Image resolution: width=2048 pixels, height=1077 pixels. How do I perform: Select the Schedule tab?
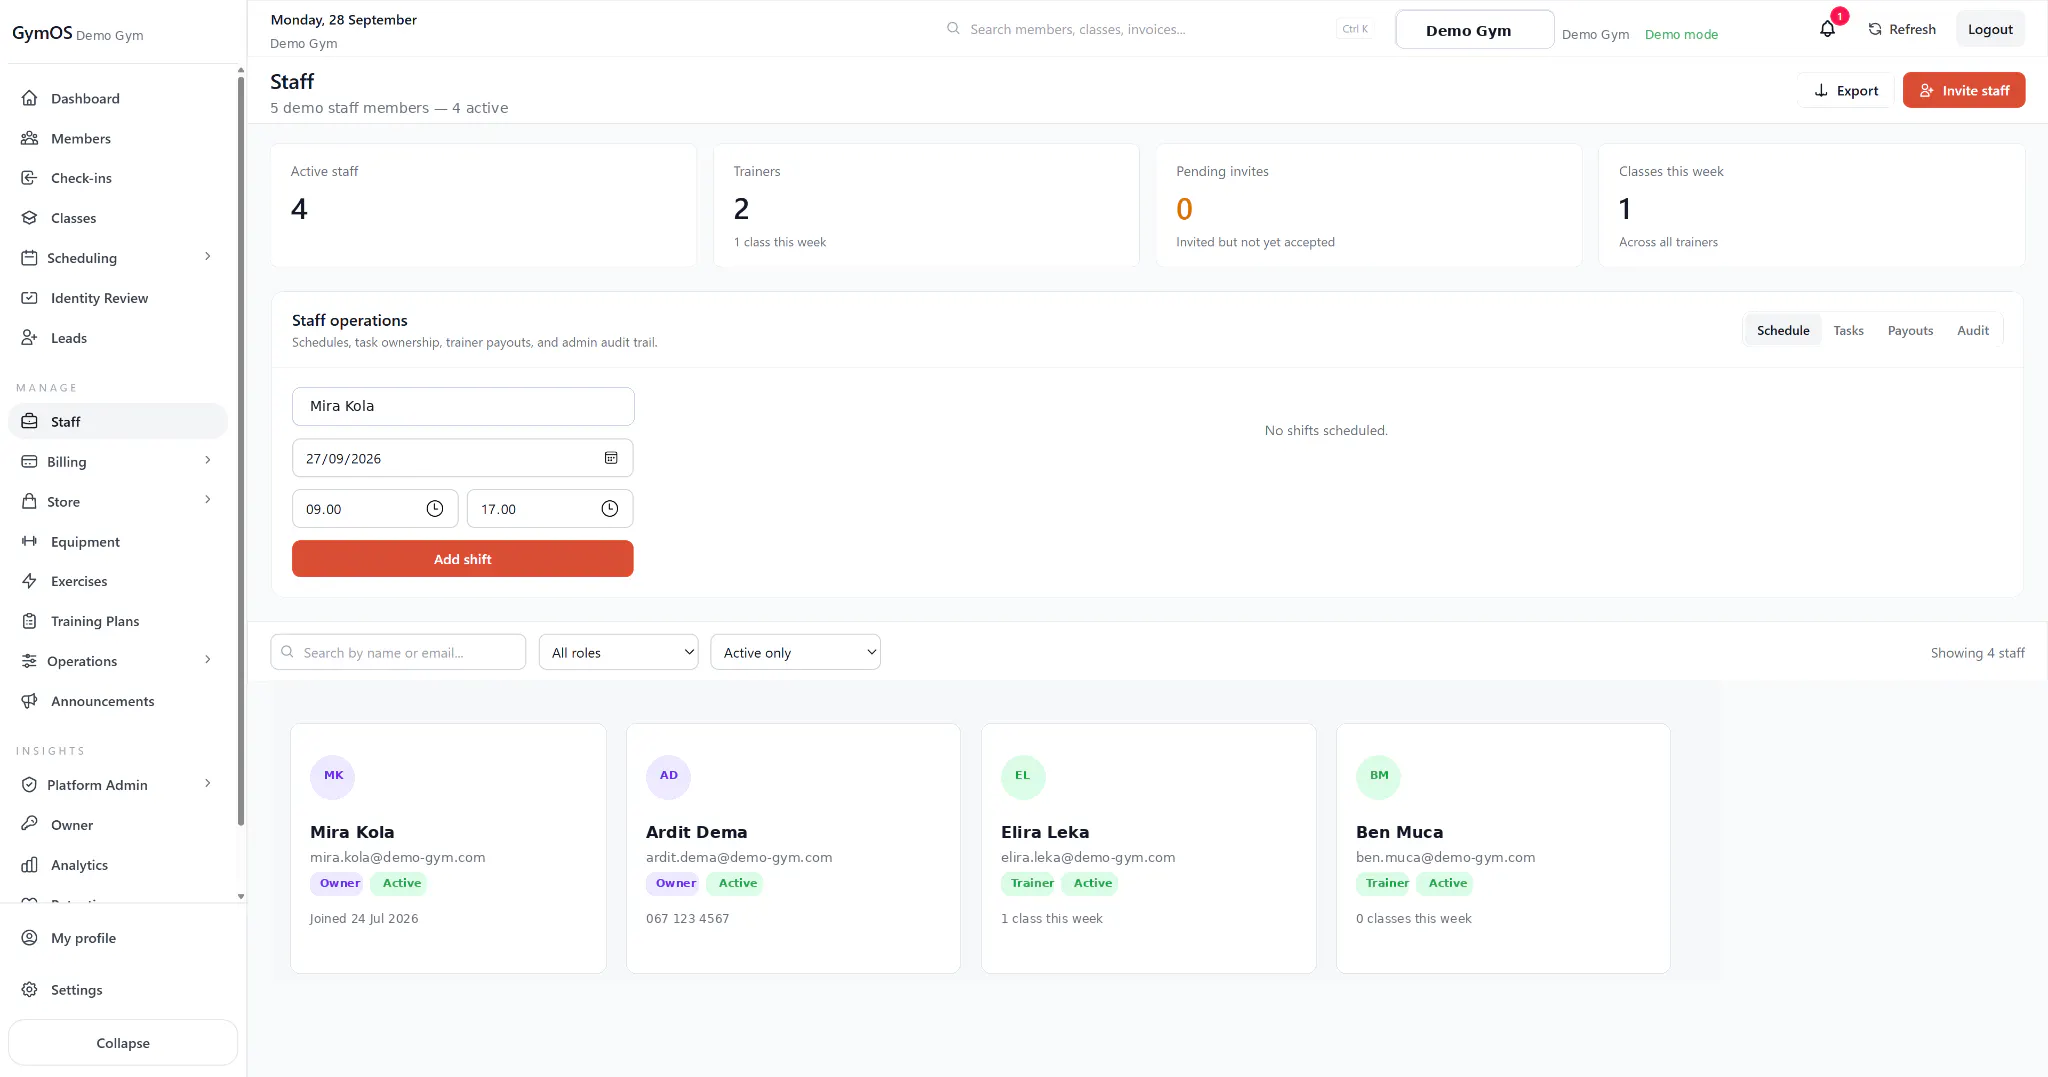pyautogui.click(x=1783, y=330)
